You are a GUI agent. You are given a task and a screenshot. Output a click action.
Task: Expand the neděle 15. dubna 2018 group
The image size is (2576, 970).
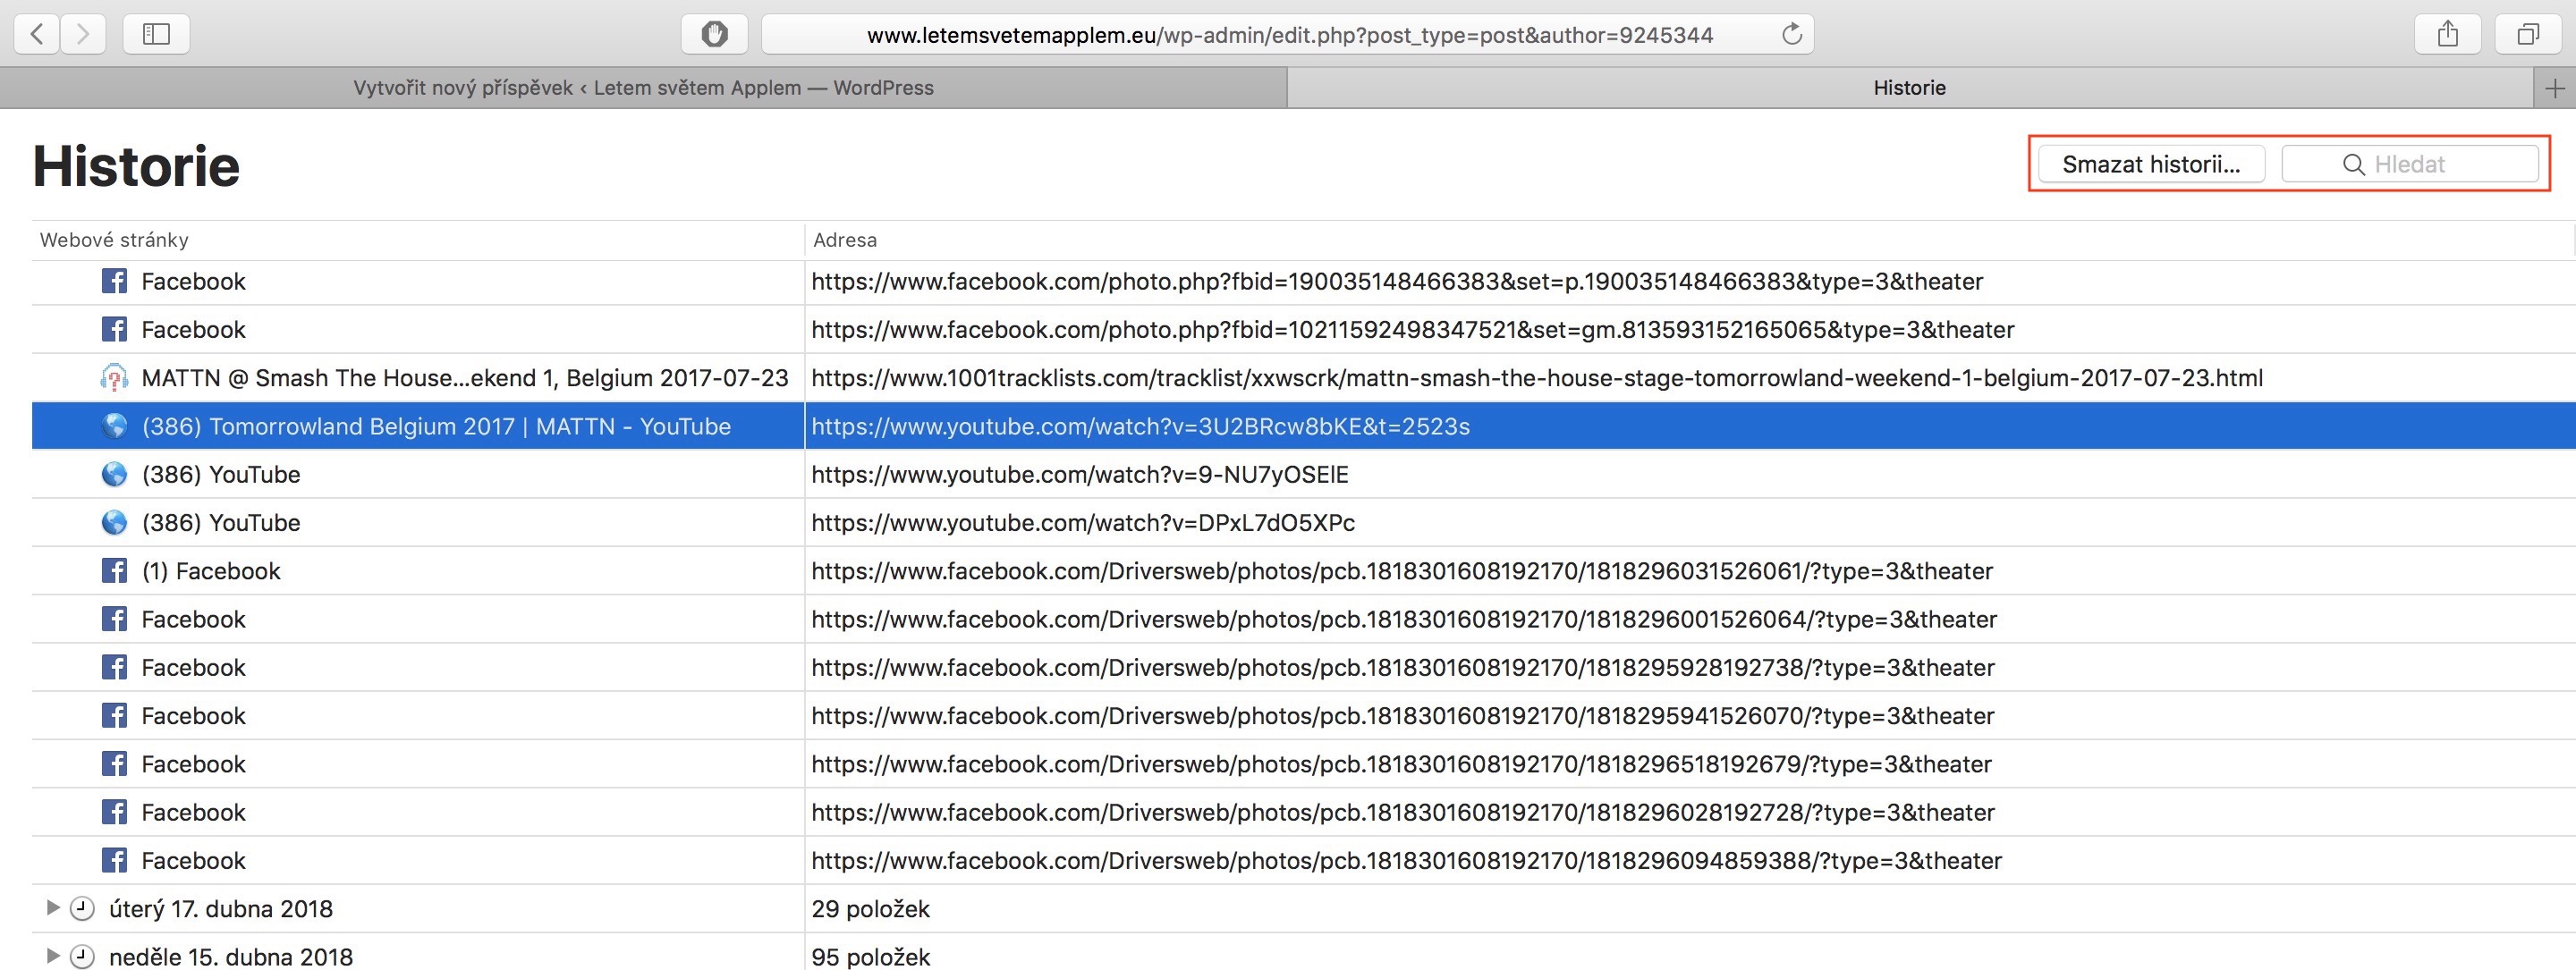pyautogui.click(x=53, y=956)
